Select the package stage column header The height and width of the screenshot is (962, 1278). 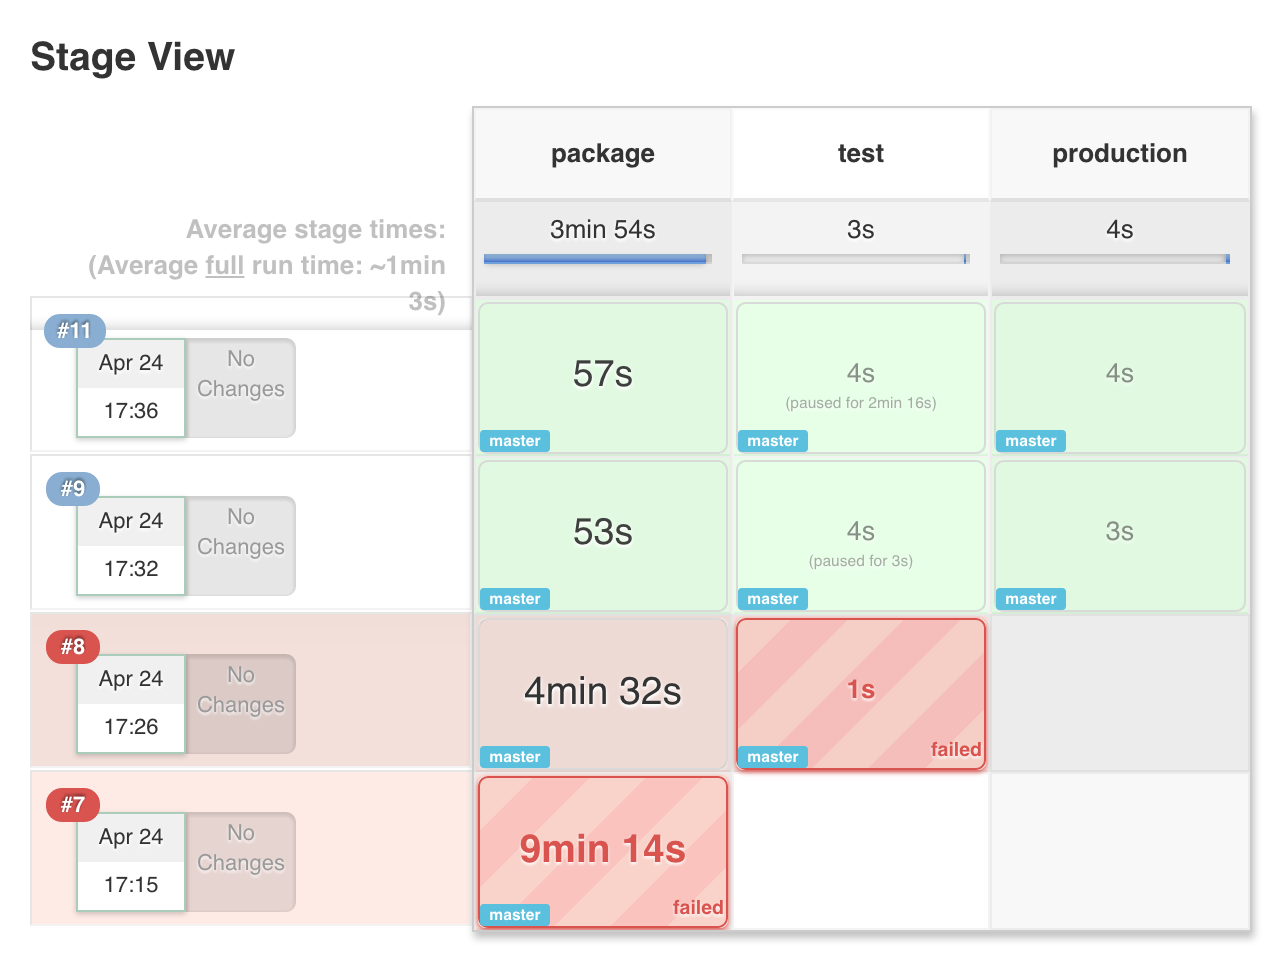(603, 153)
